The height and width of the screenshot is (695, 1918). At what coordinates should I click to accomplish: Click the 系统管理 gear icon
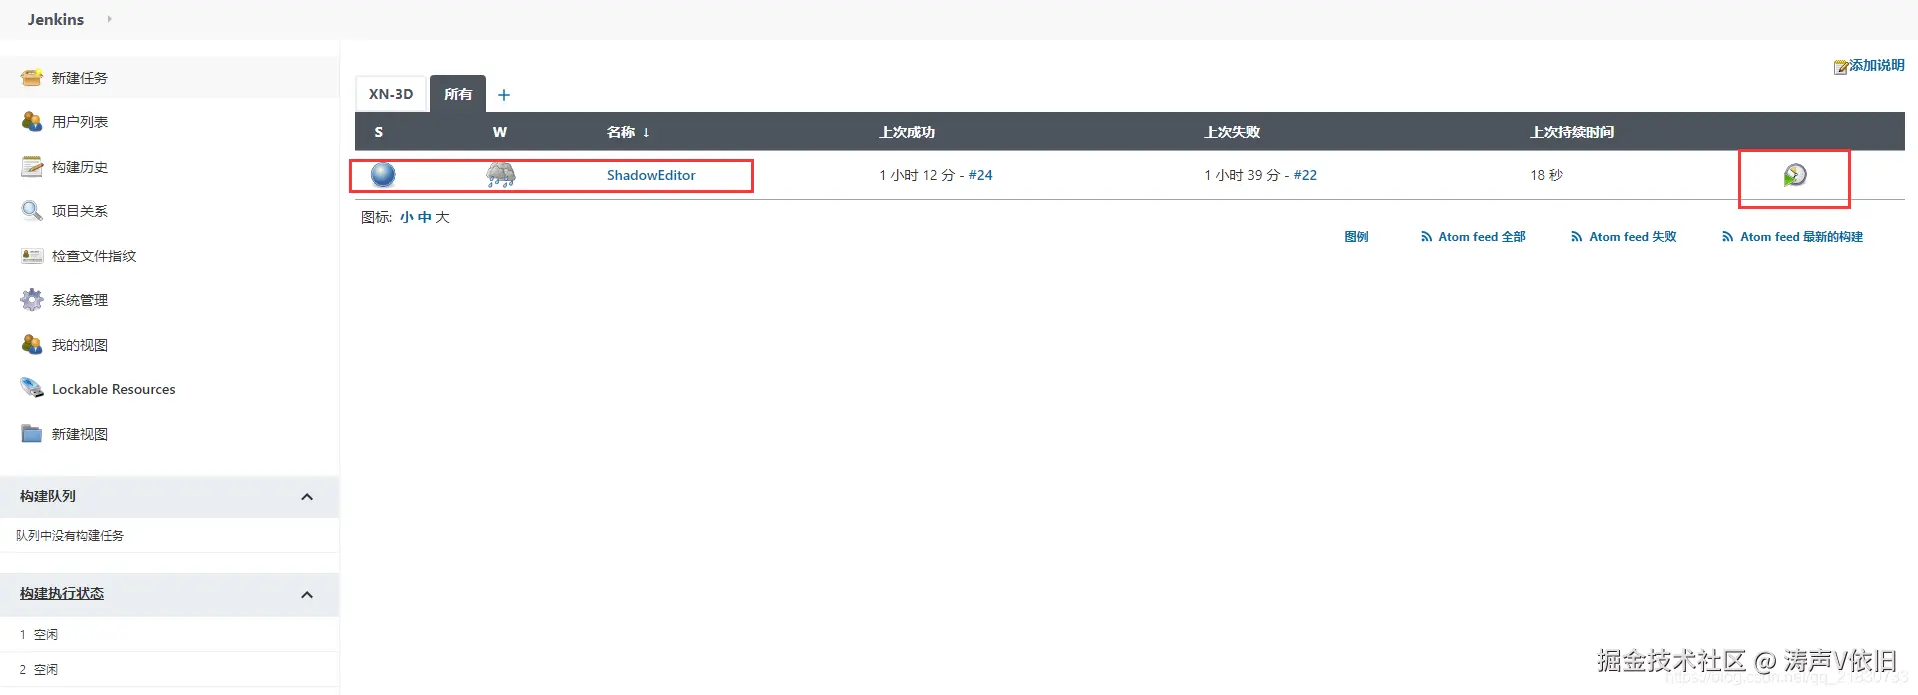[32, 299]
